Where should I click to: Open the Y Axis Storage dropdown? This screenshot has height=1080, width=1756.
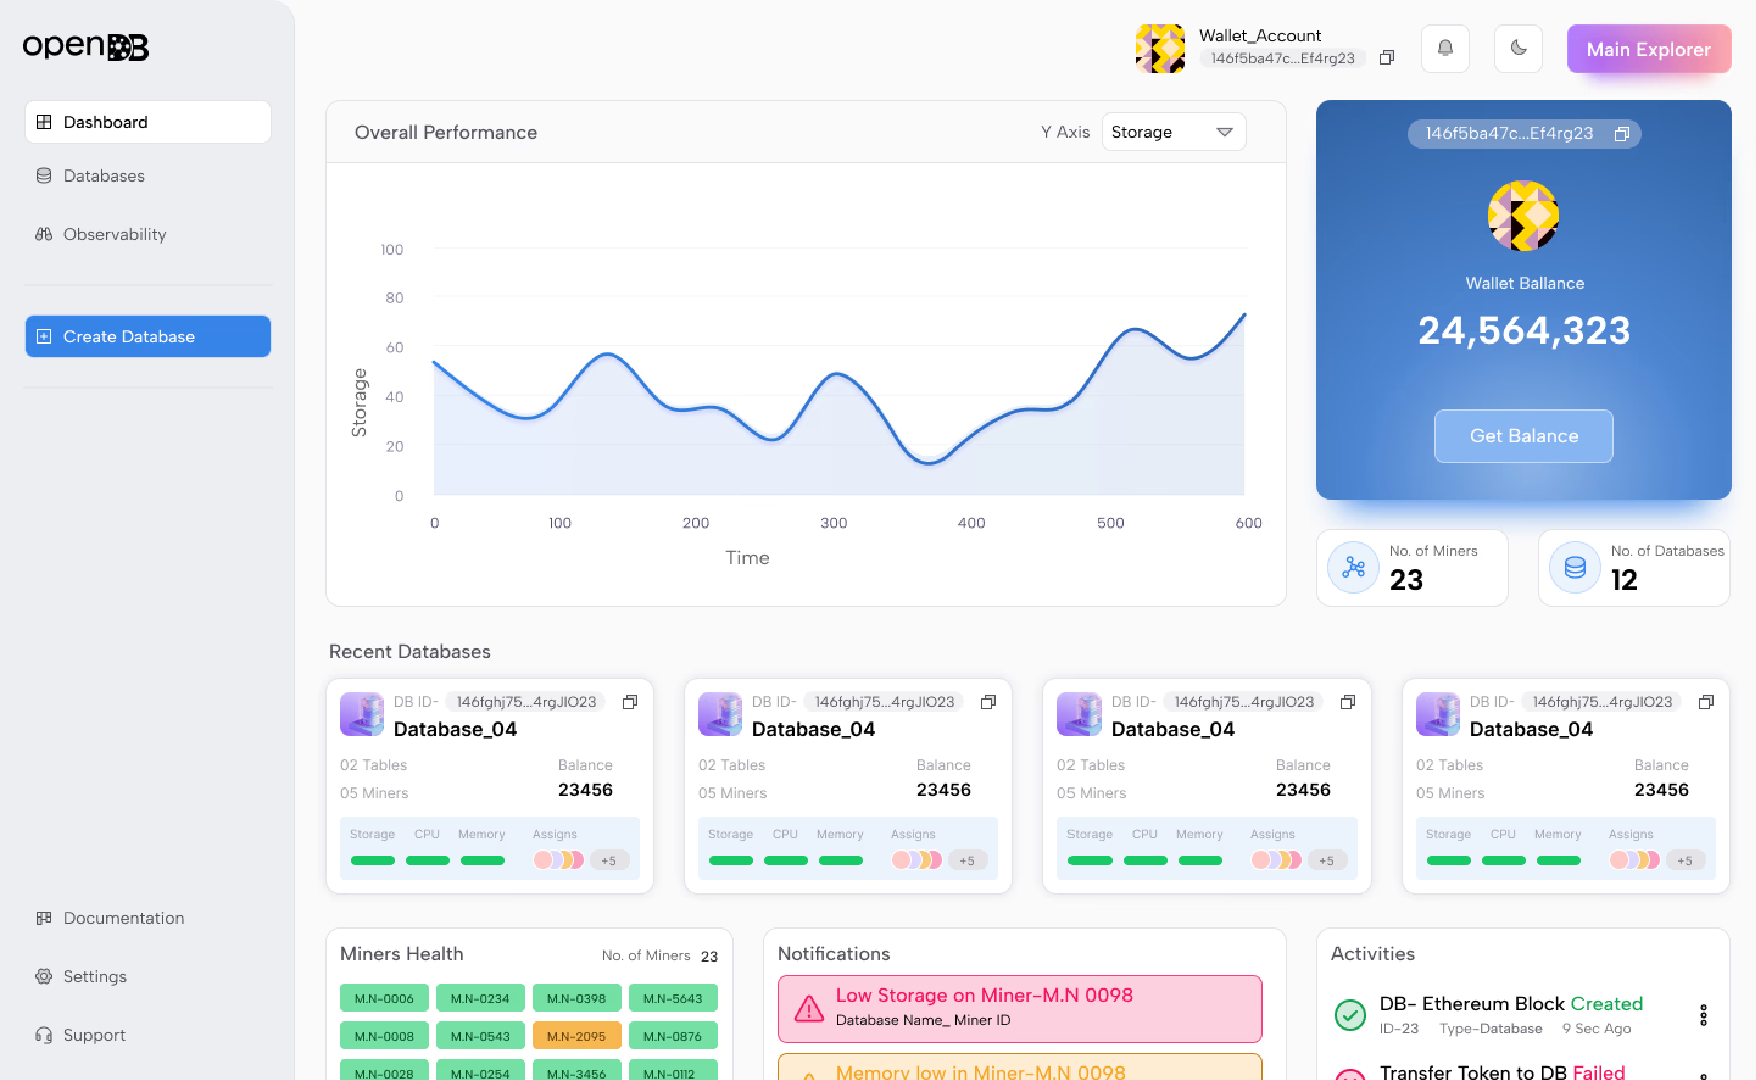click(1173, 132)
